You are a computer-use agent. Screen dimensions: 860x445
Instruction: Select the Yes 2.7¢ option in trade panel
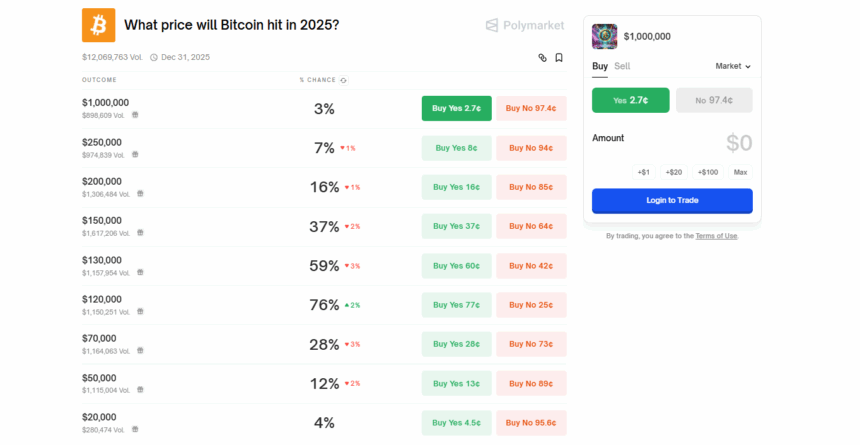click(631, 100)
